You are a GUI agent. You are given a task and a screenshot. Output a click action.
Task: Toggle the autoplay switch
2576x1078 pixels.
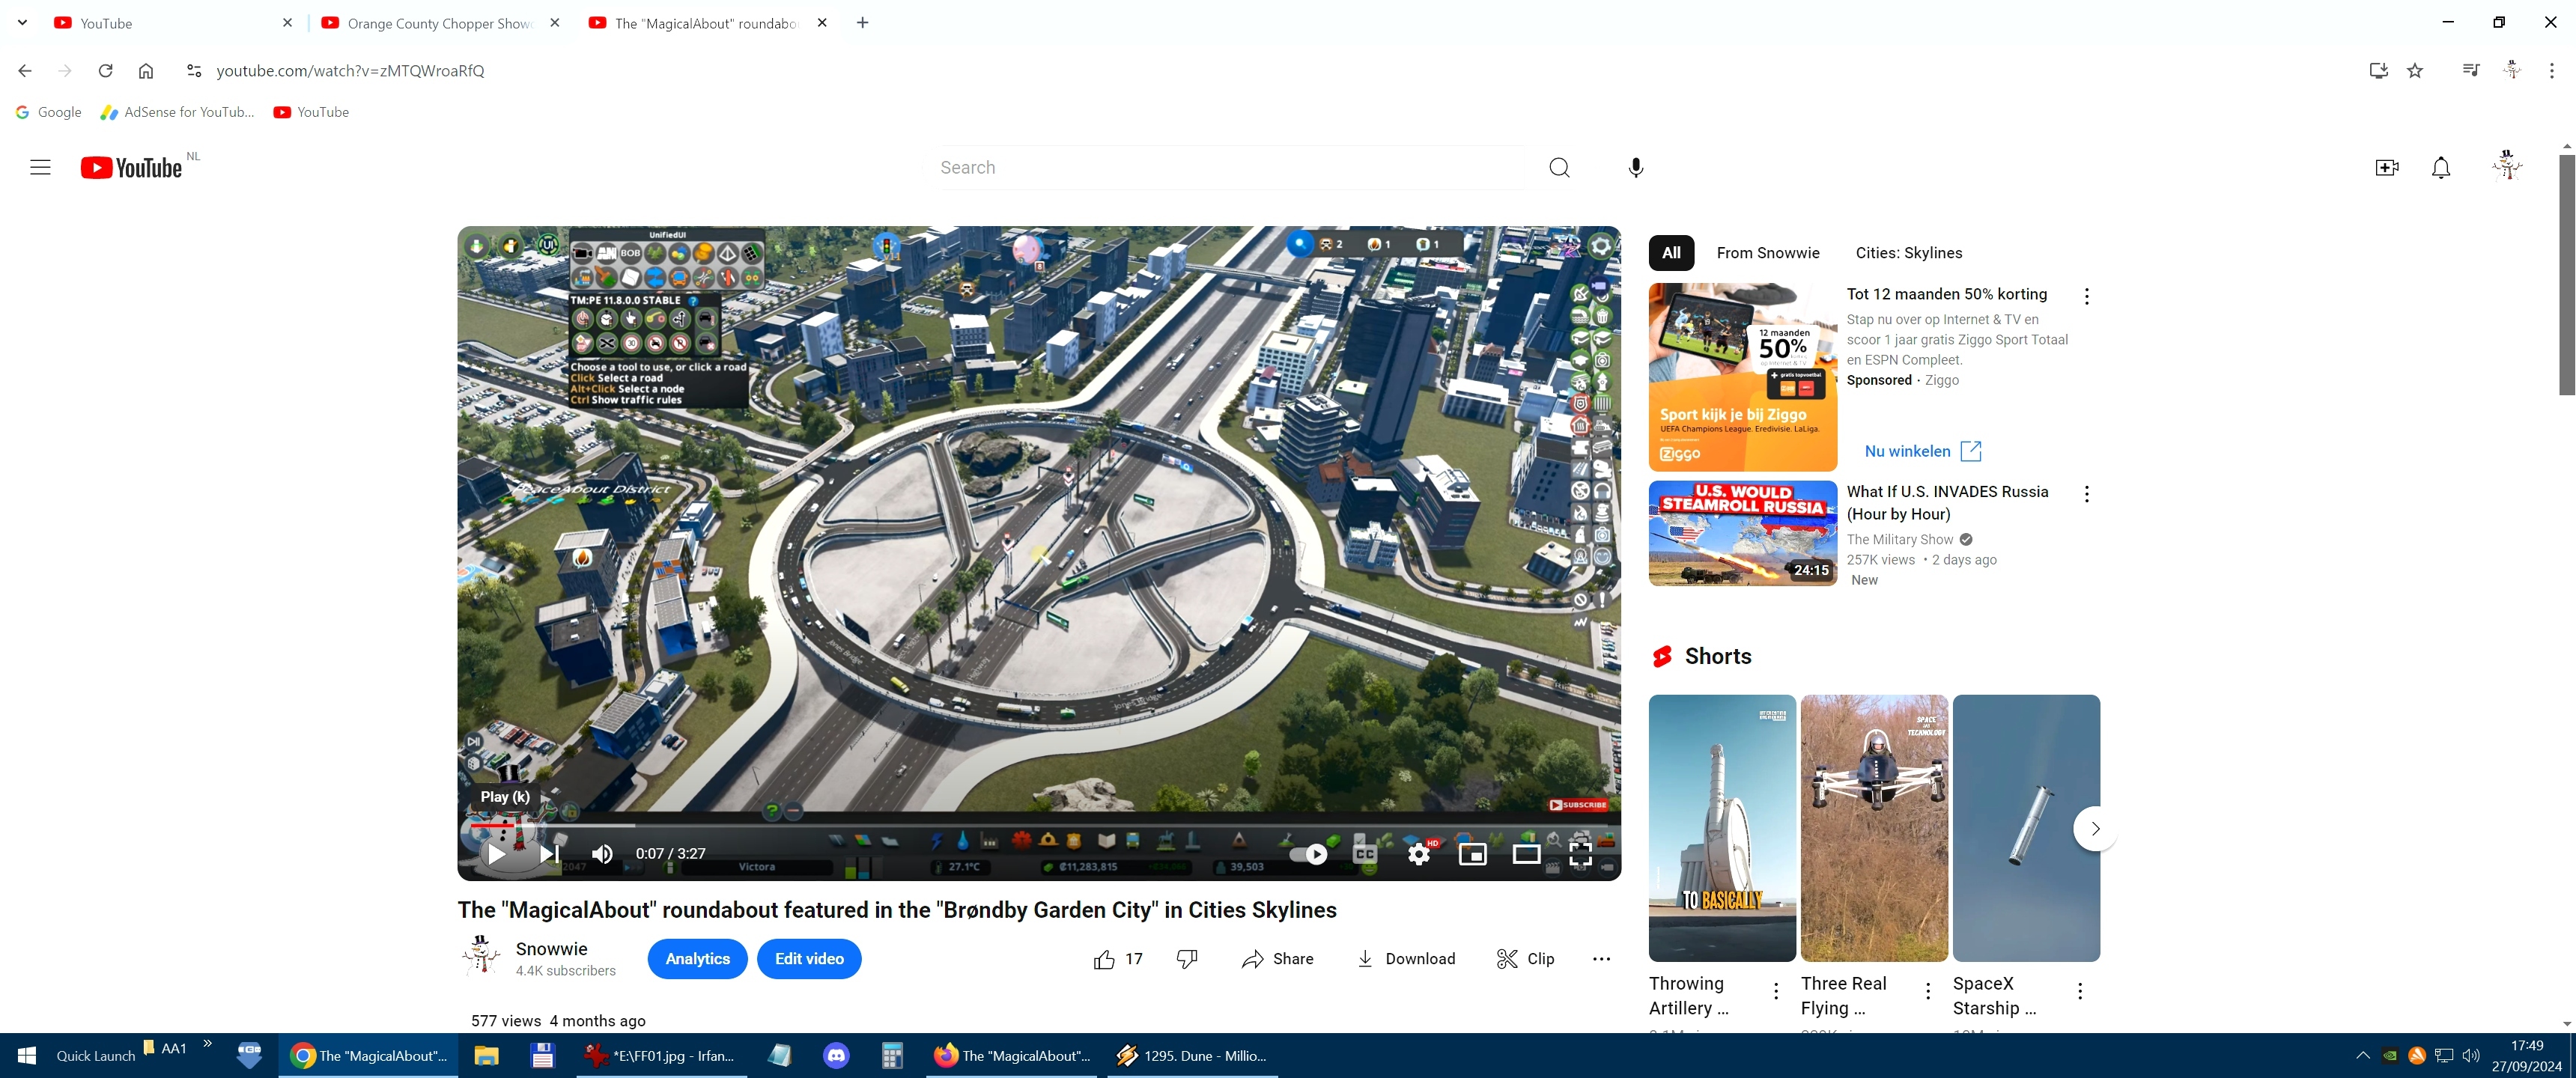[x=1309, y=854]
